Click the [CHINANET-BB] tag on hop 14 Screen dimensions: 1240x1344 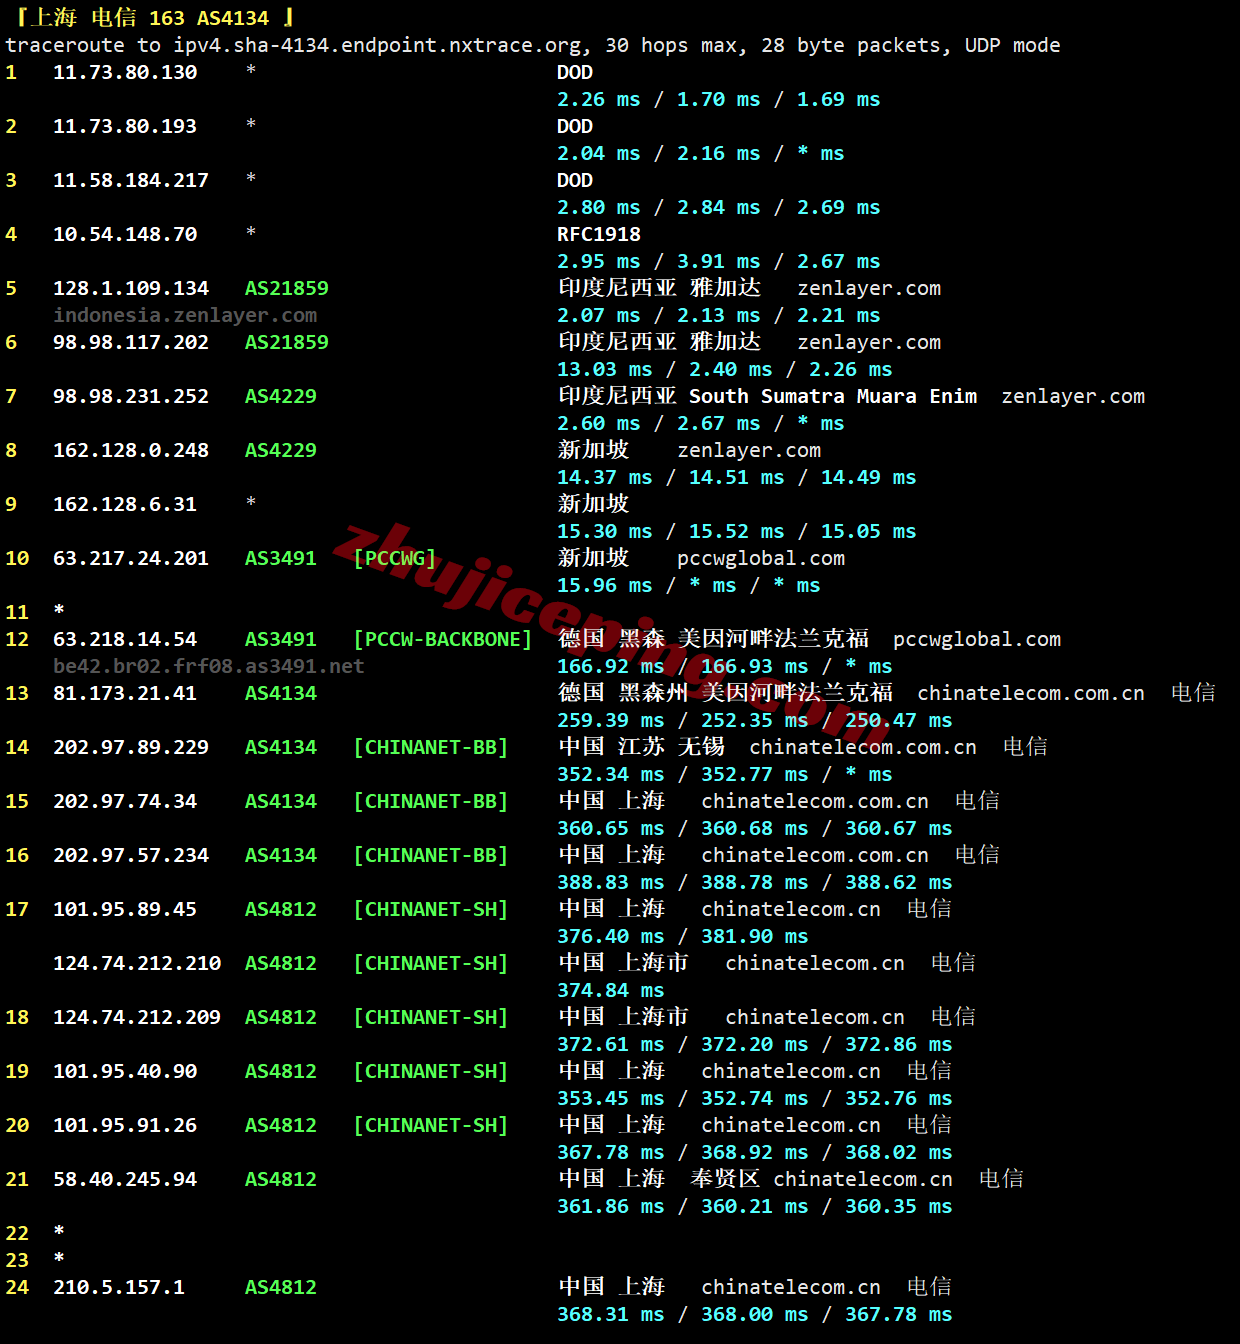(x=431, y=747)
